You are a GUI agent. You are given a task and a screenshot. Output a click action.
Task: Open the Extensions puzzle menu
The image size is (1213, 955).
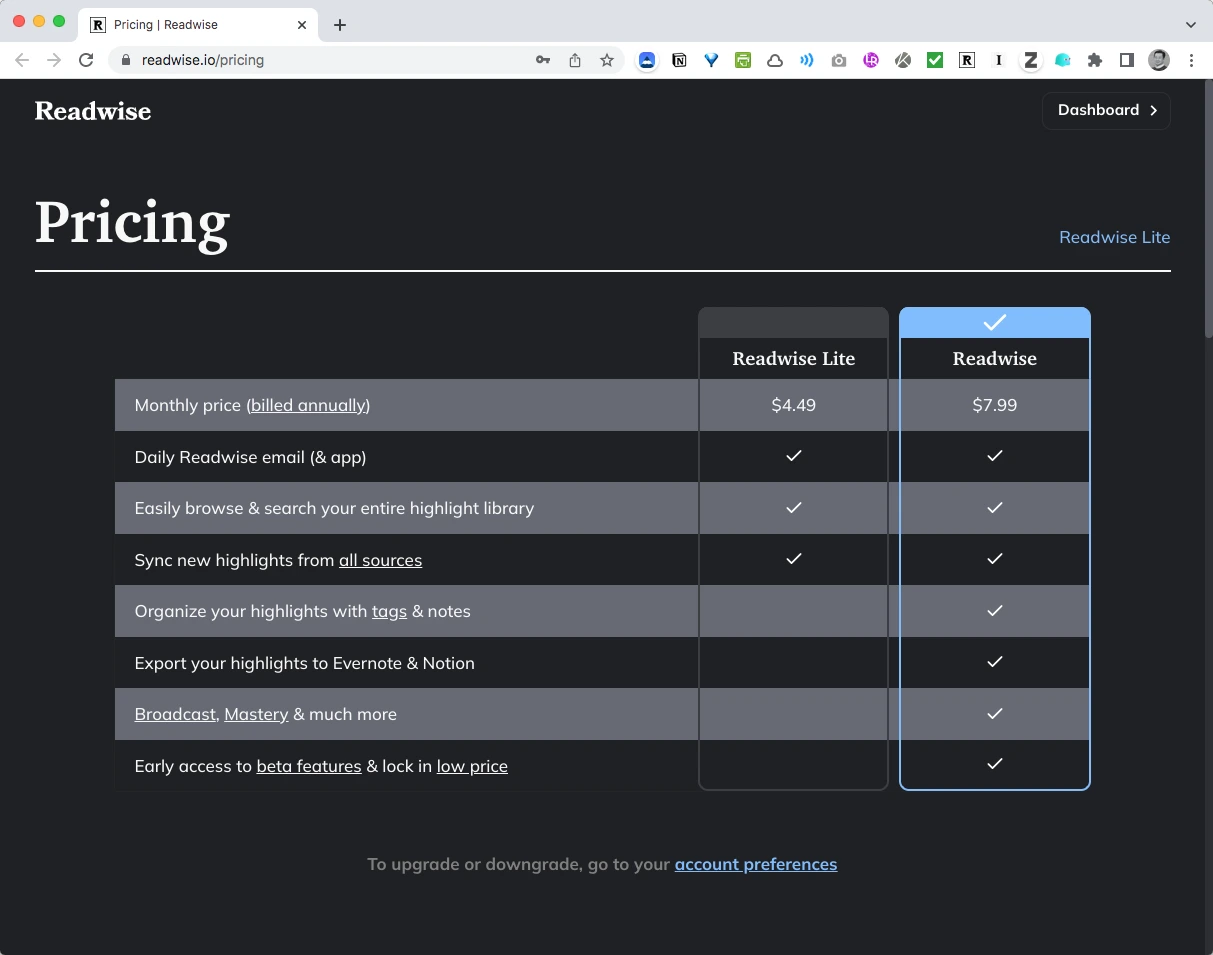(1095, 60)
